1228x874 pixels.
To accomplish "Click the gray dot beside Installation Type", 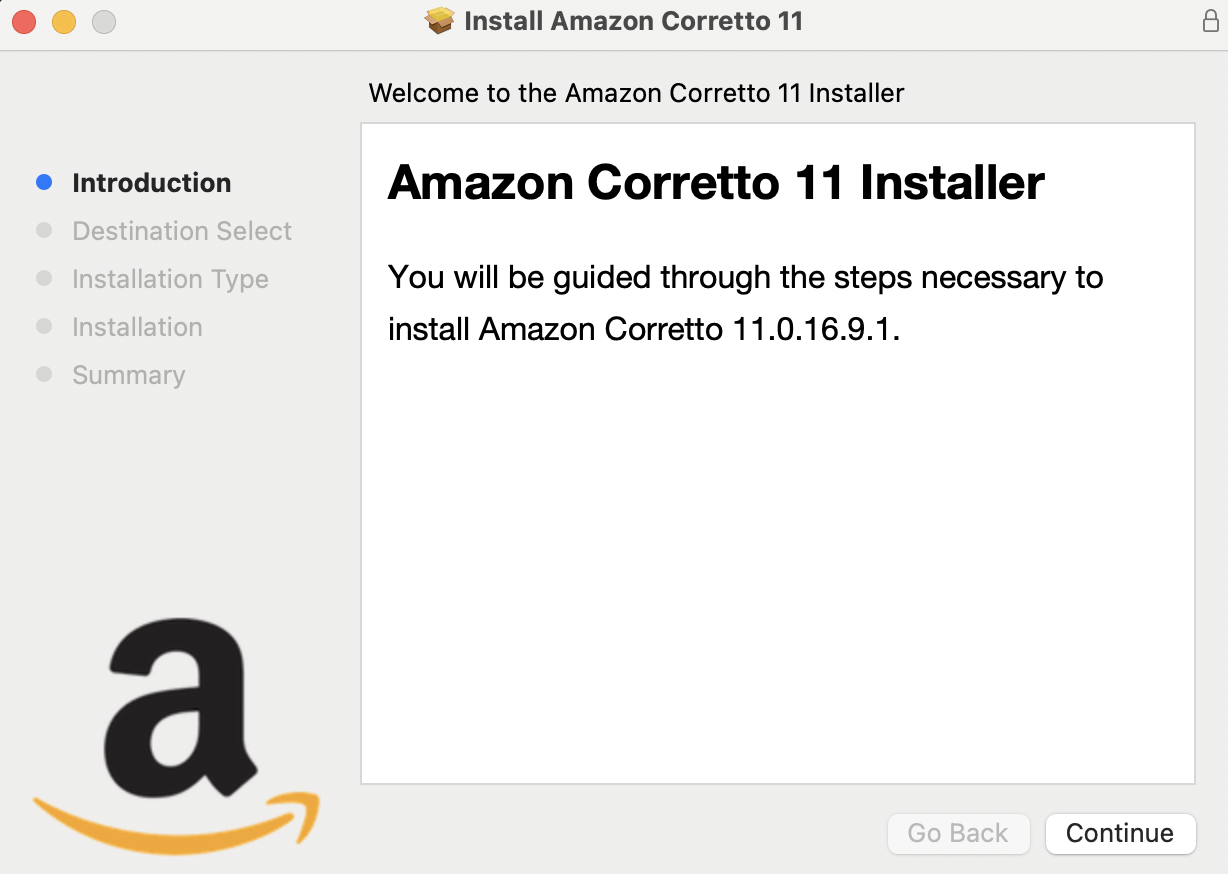I will [44, 279].
